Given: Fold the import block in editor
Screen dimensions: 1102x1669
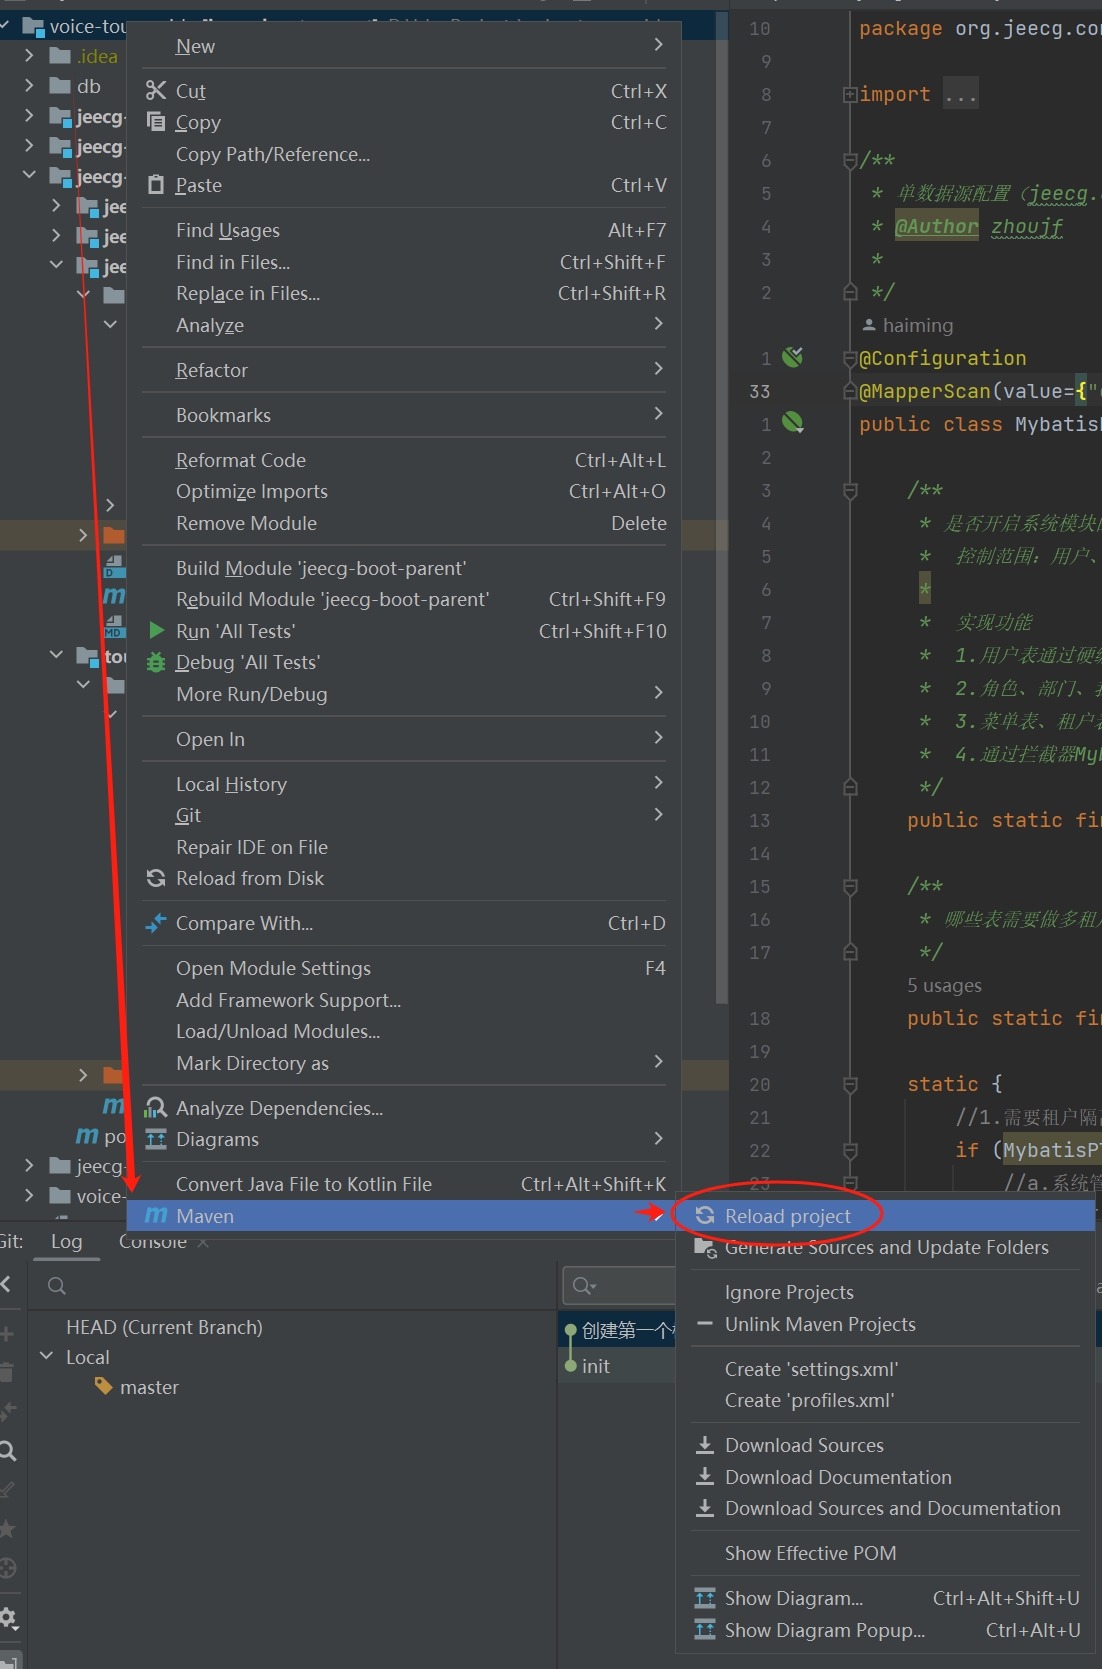Looking at the screenshot, I should (x=850, y=95).
